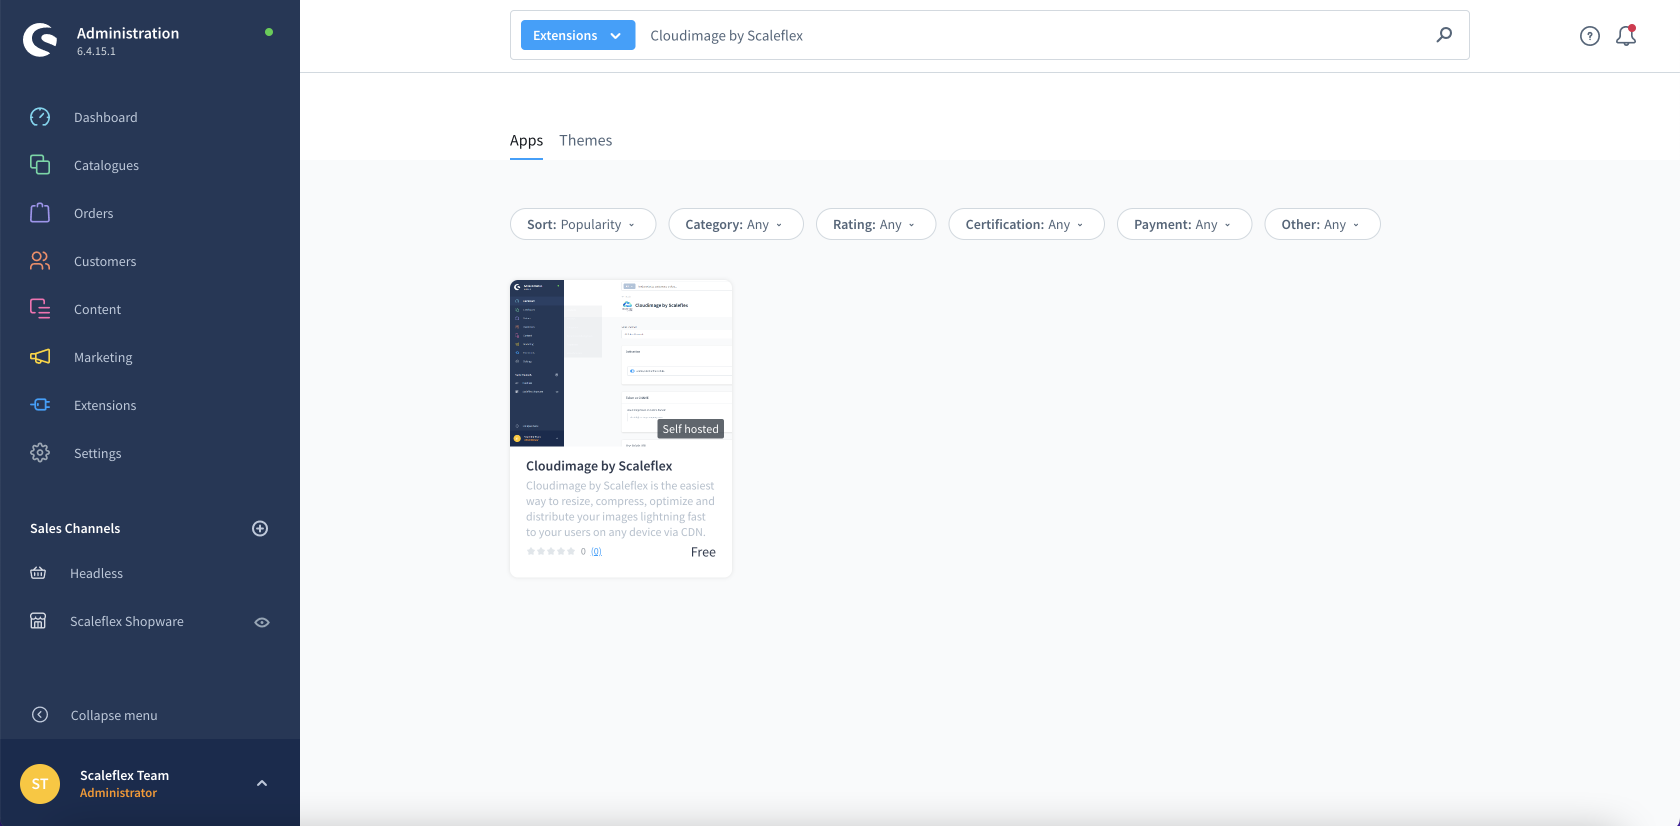Open the notifications bell

coord(1626,36)
